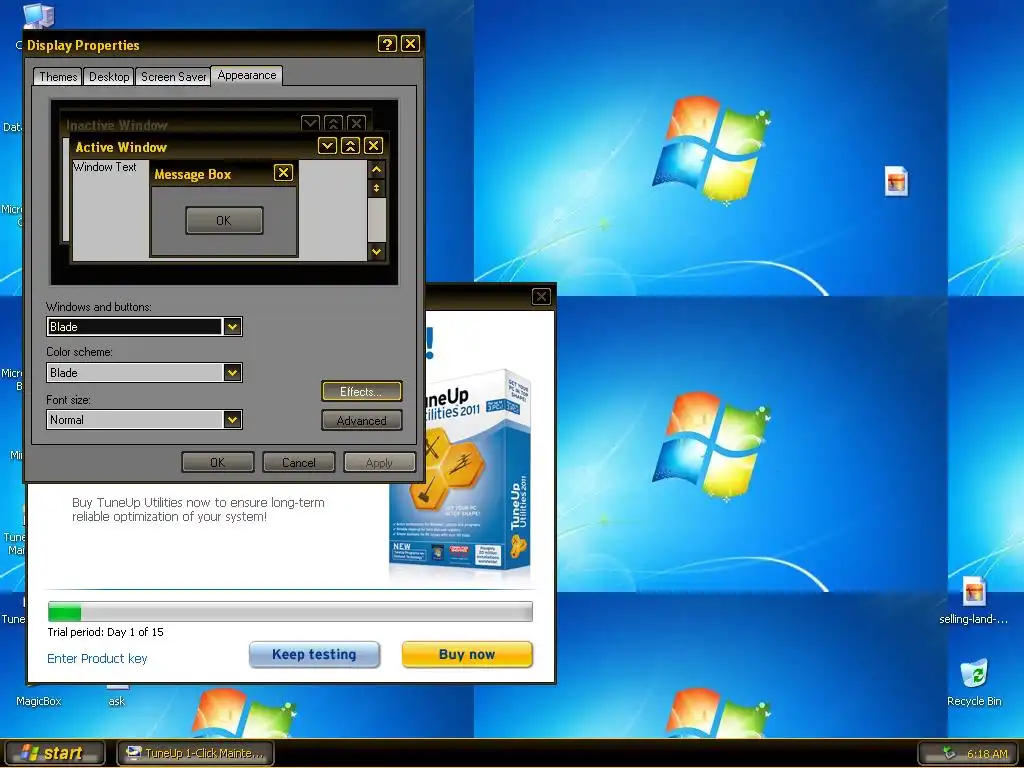Click Active Window preview minimize icon
Screen dimensions: 1024x768
[x=327, y=146]
